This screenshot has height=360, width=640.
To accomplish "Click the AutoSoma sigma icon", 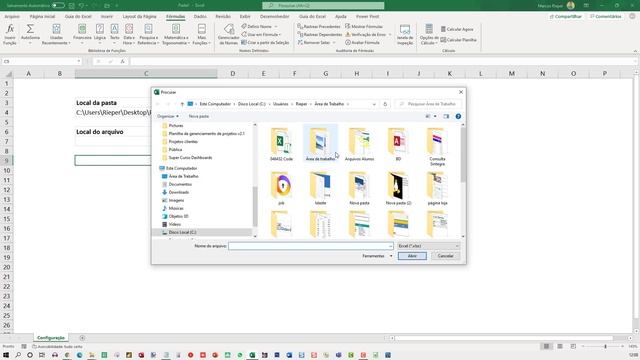I will click(30, 34).
